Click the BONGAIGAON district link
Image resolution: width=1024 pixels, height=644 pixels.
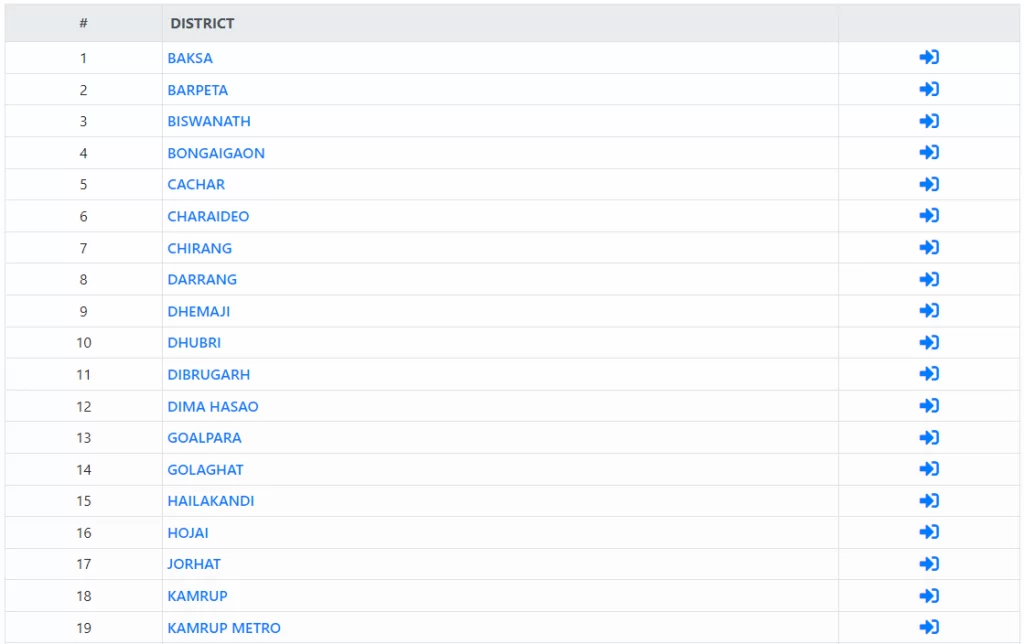click(216, 153)
